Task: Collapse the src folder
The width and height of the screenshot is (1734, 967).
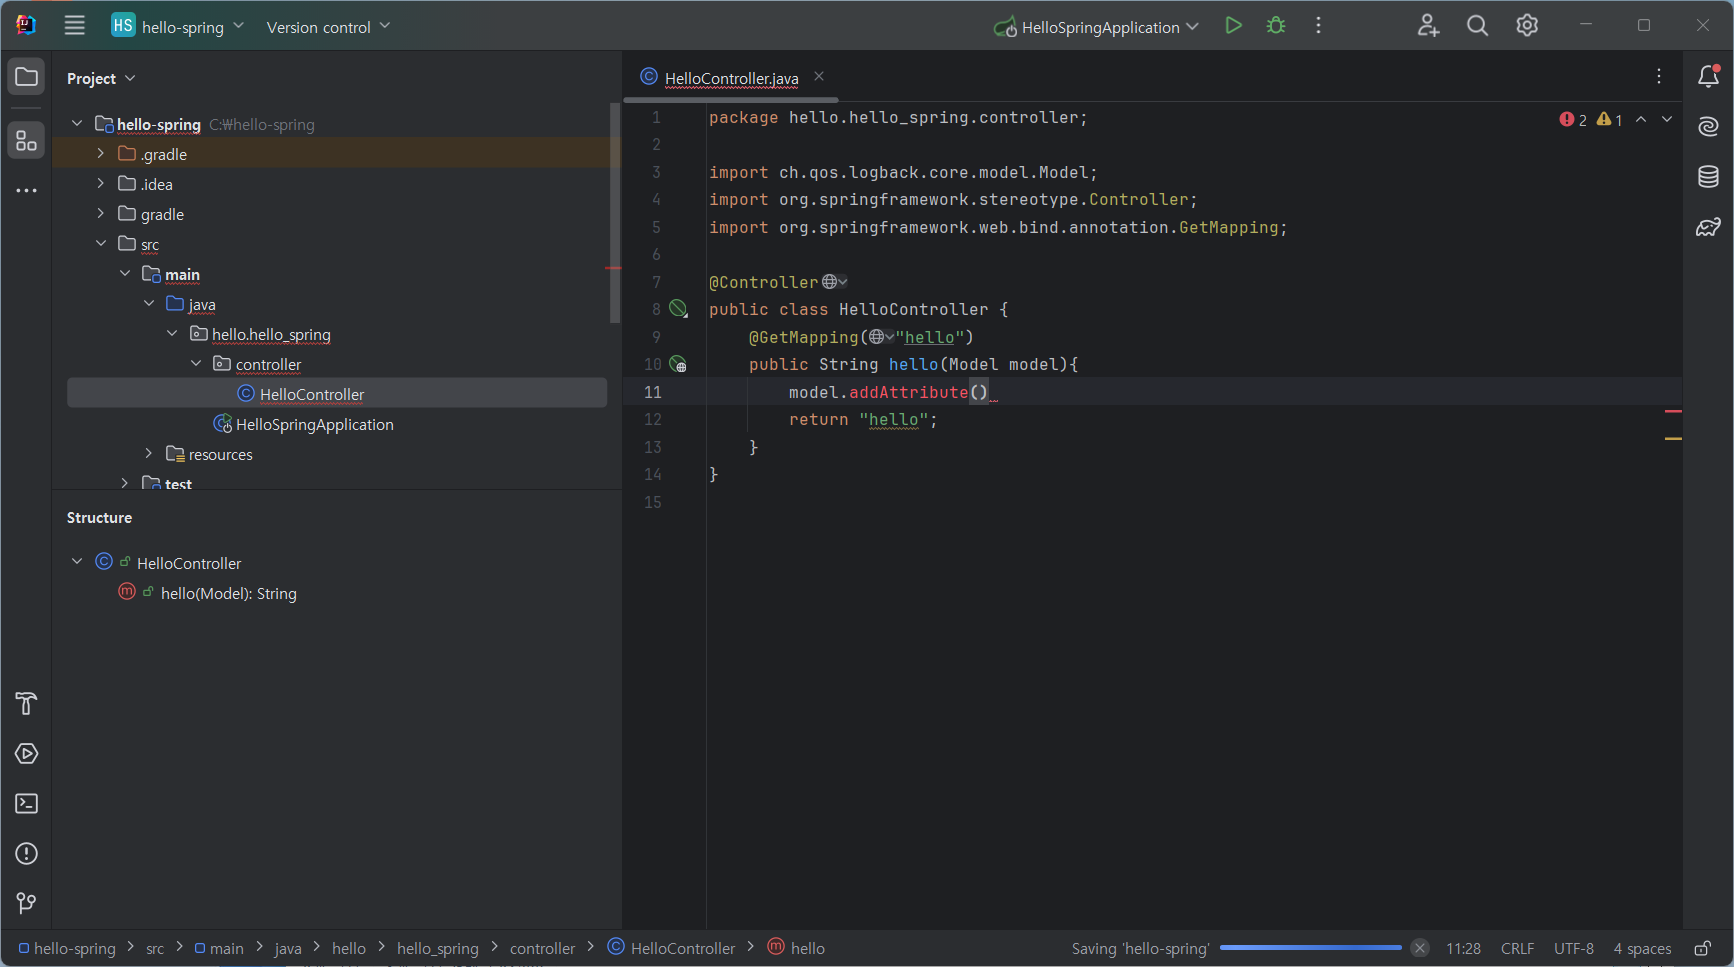Action: pos(100,243)
